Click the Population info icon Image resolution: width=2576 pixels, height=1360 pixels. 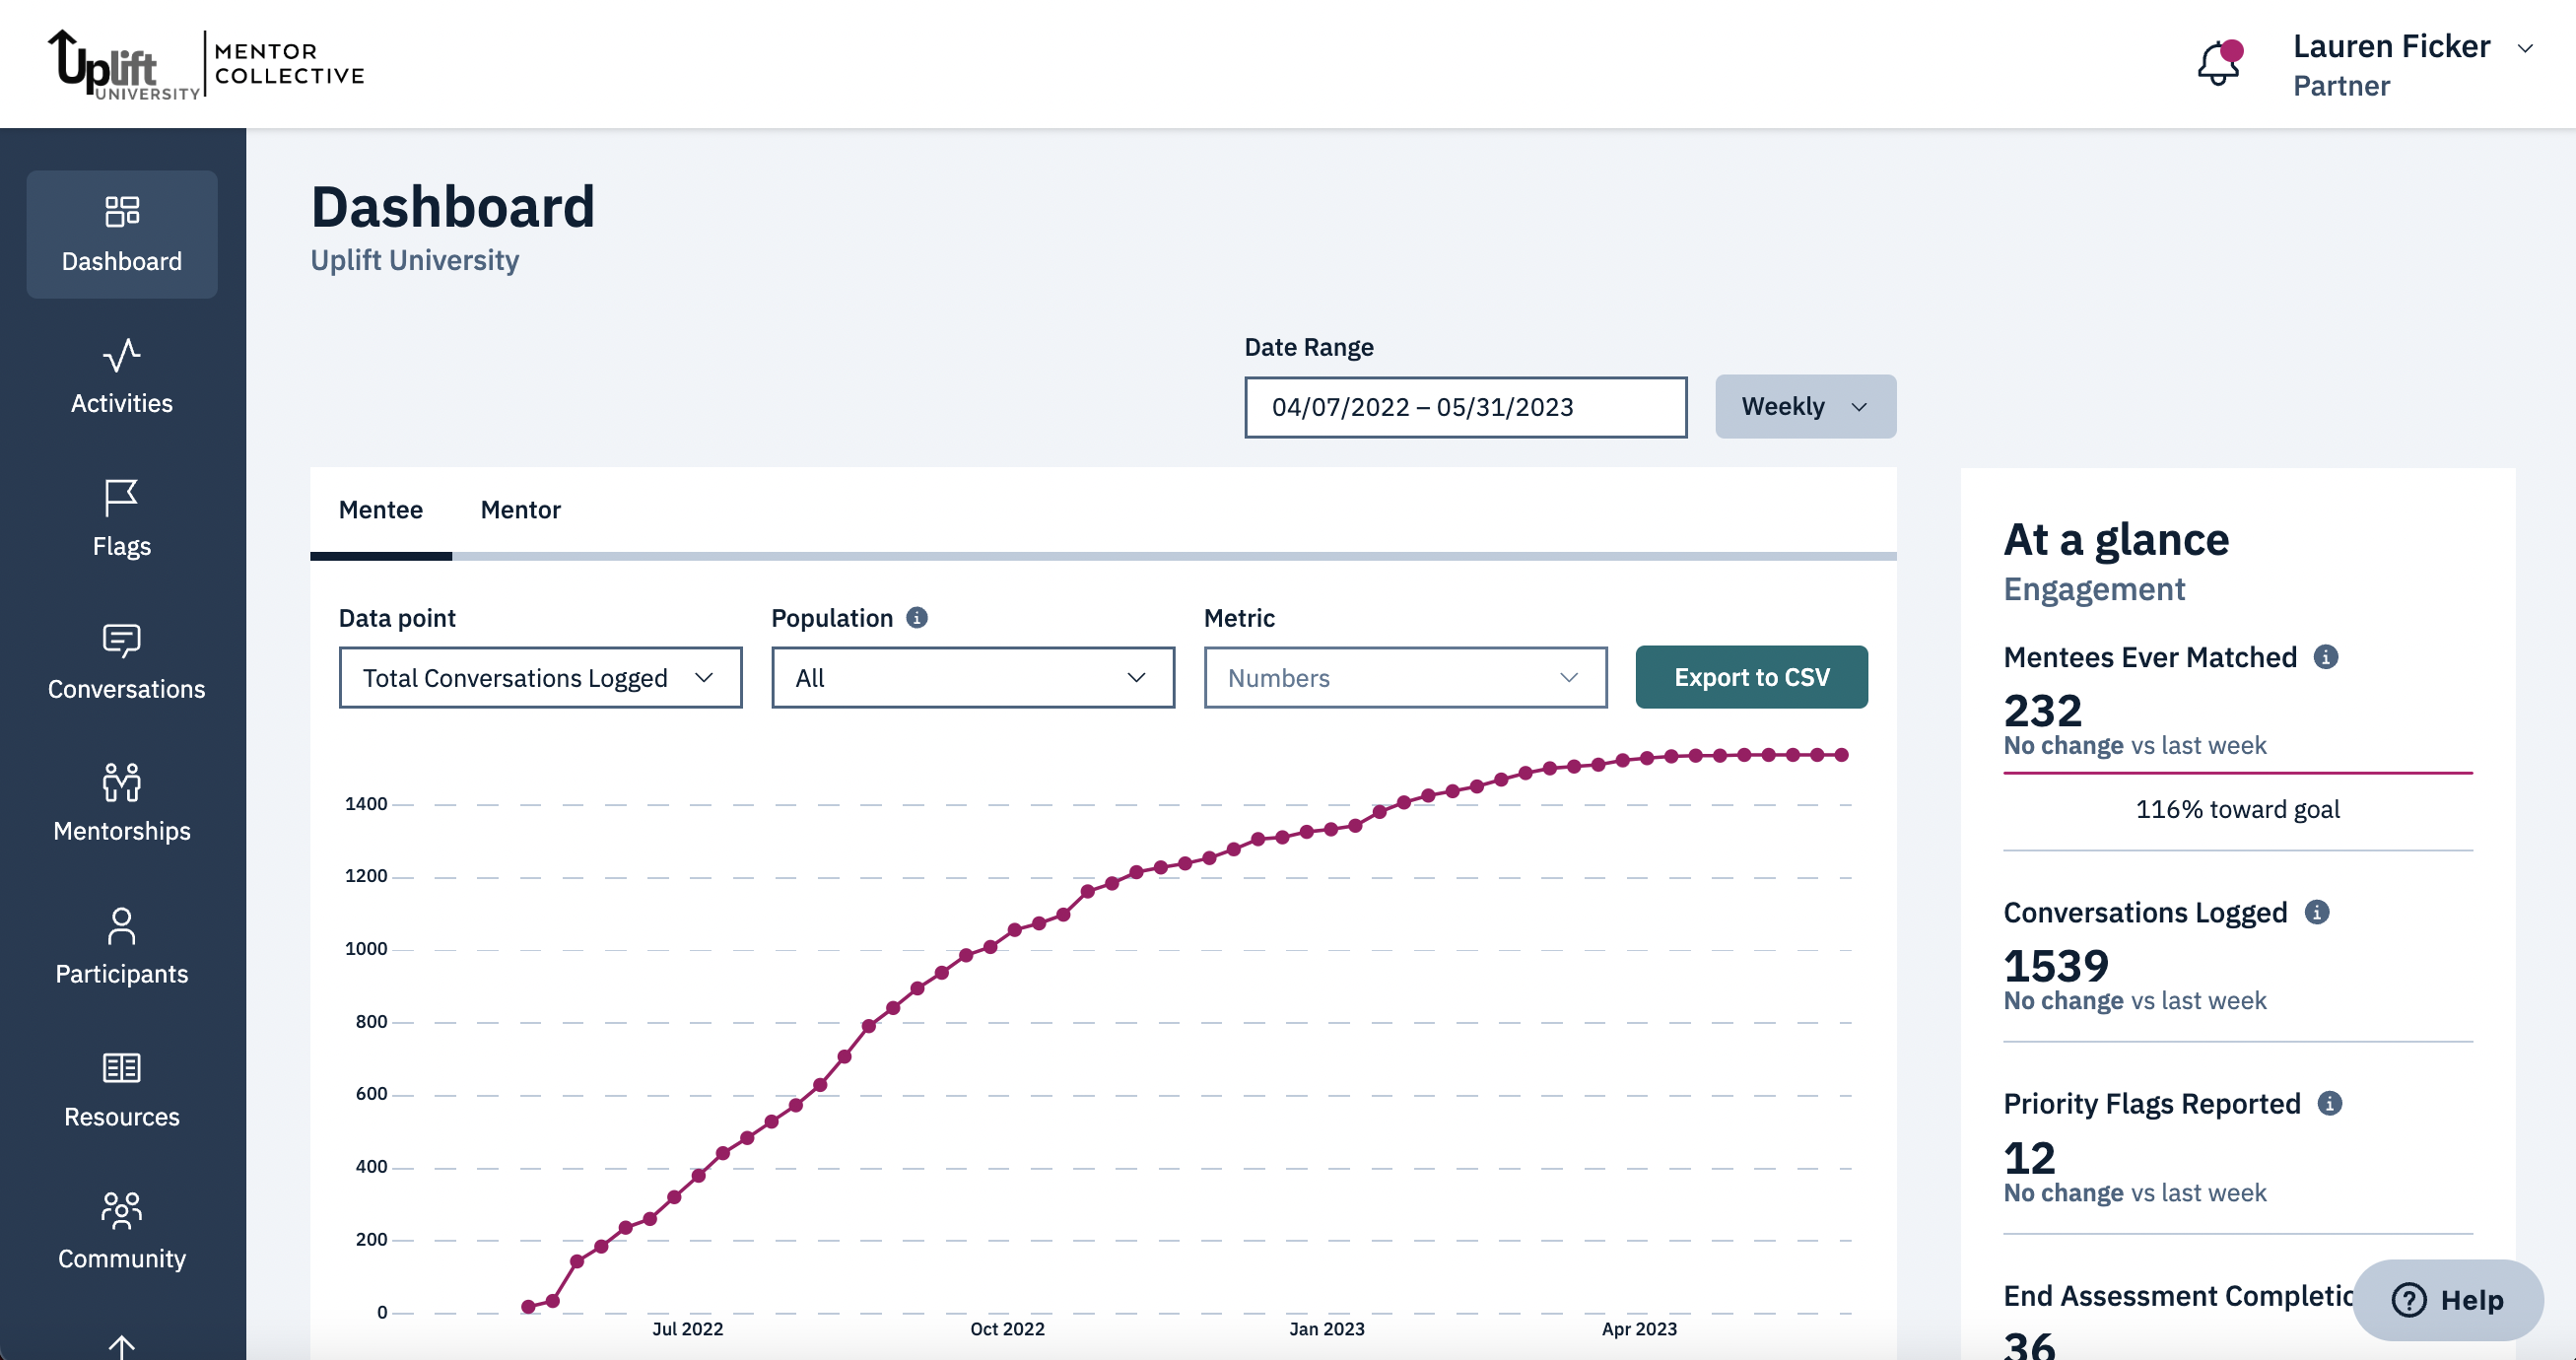click(x=916, y=618)
